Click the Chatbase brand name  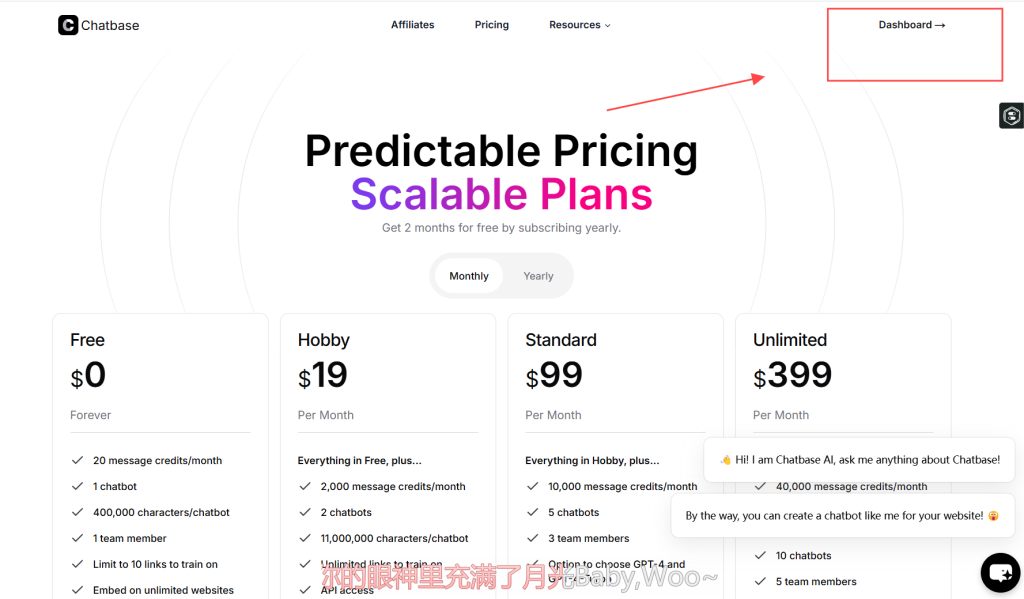(x=110, y=26)
